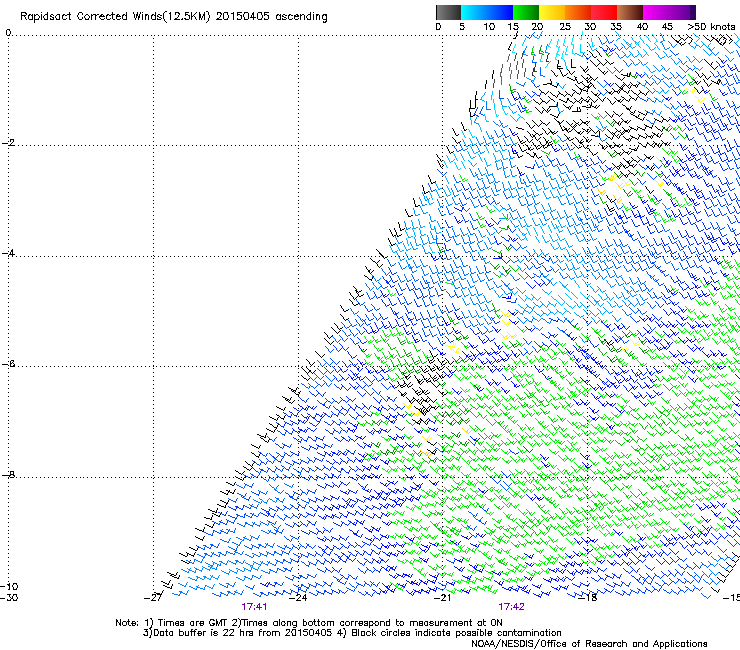Click the -27 longitude axis label
Viewport: 740px width, 650px height.
click(x=153, y=598)
